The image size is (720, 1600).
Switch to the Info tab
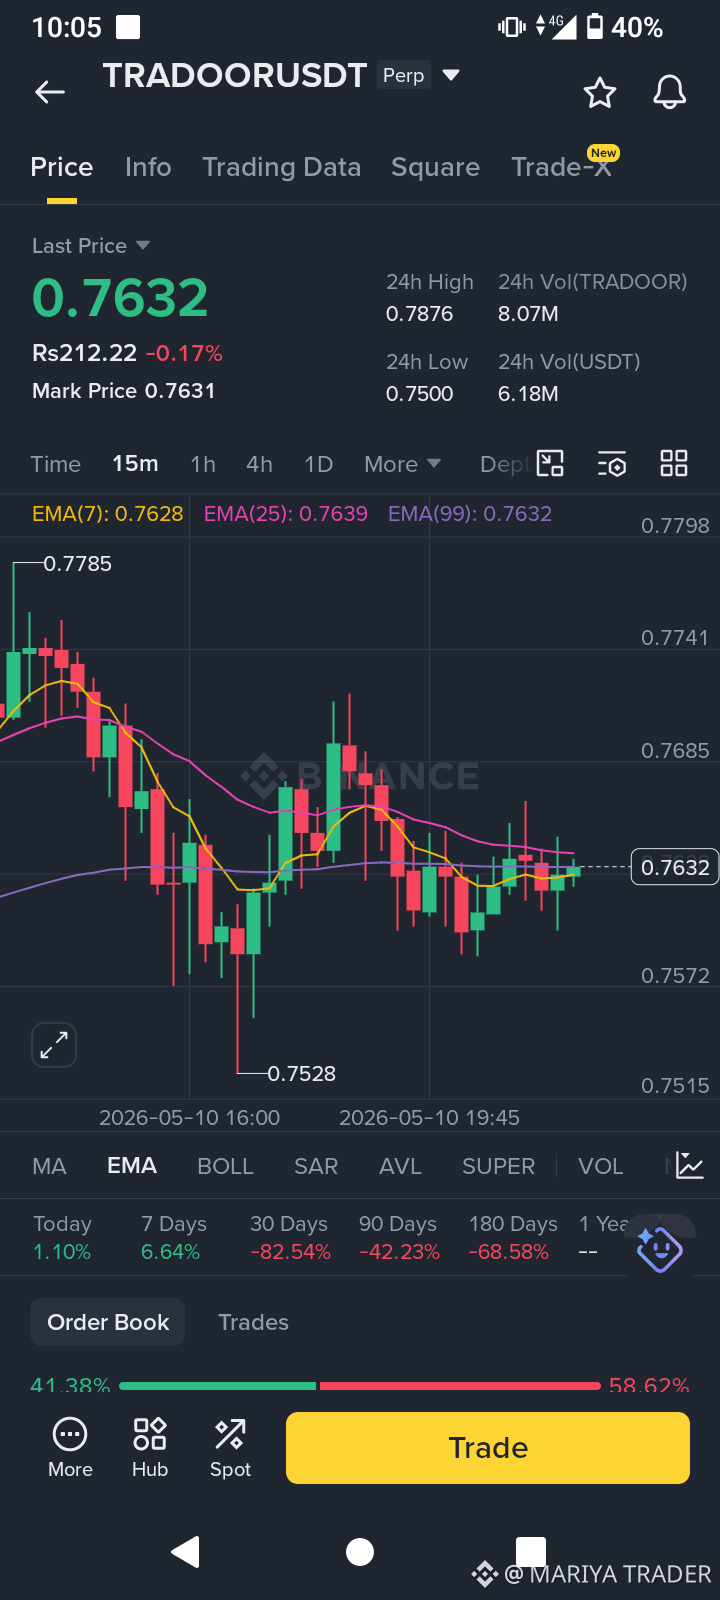tap(148, 167)
